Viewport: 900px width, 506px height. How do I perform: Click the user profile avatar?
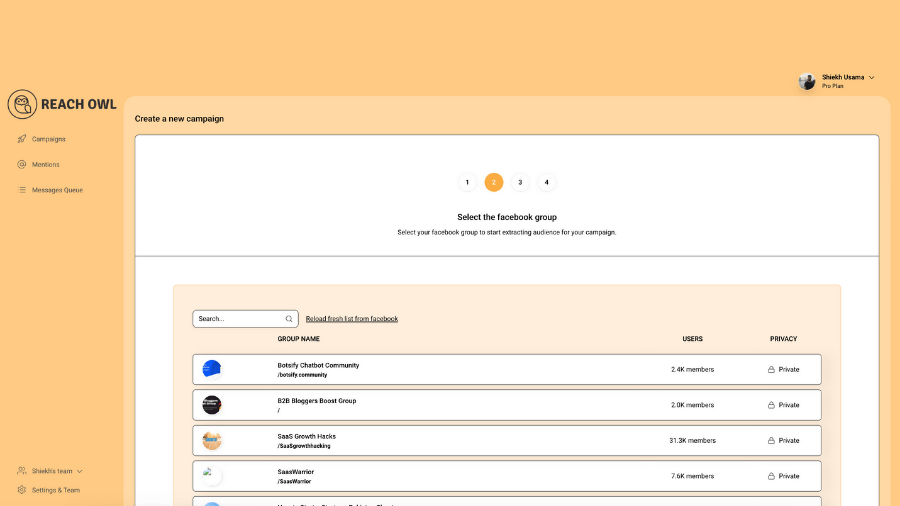tap(807, 81)
